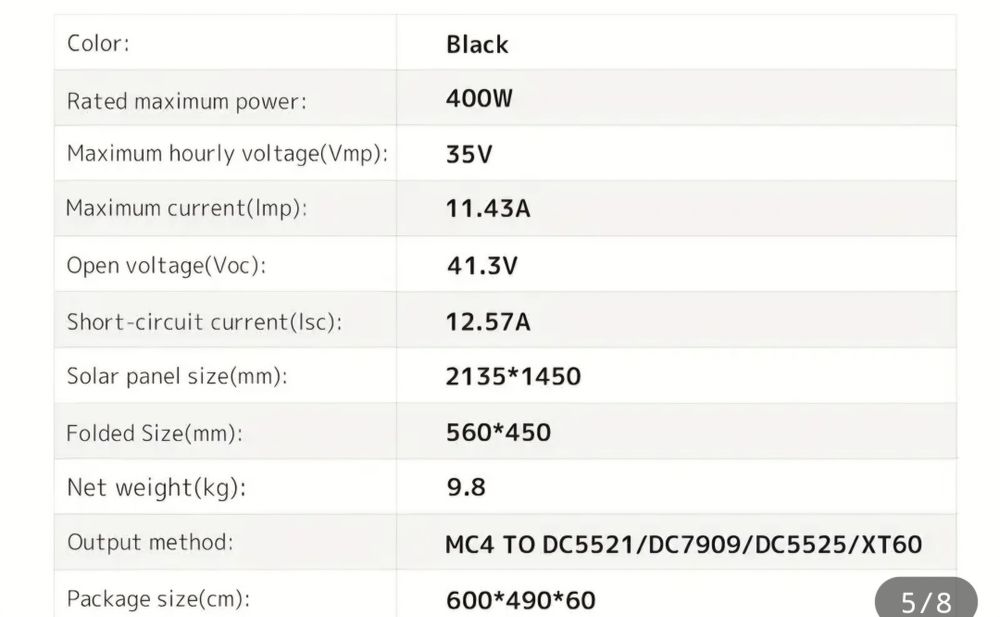Select the 41.3V open voltage value

(x=481, y=266)
